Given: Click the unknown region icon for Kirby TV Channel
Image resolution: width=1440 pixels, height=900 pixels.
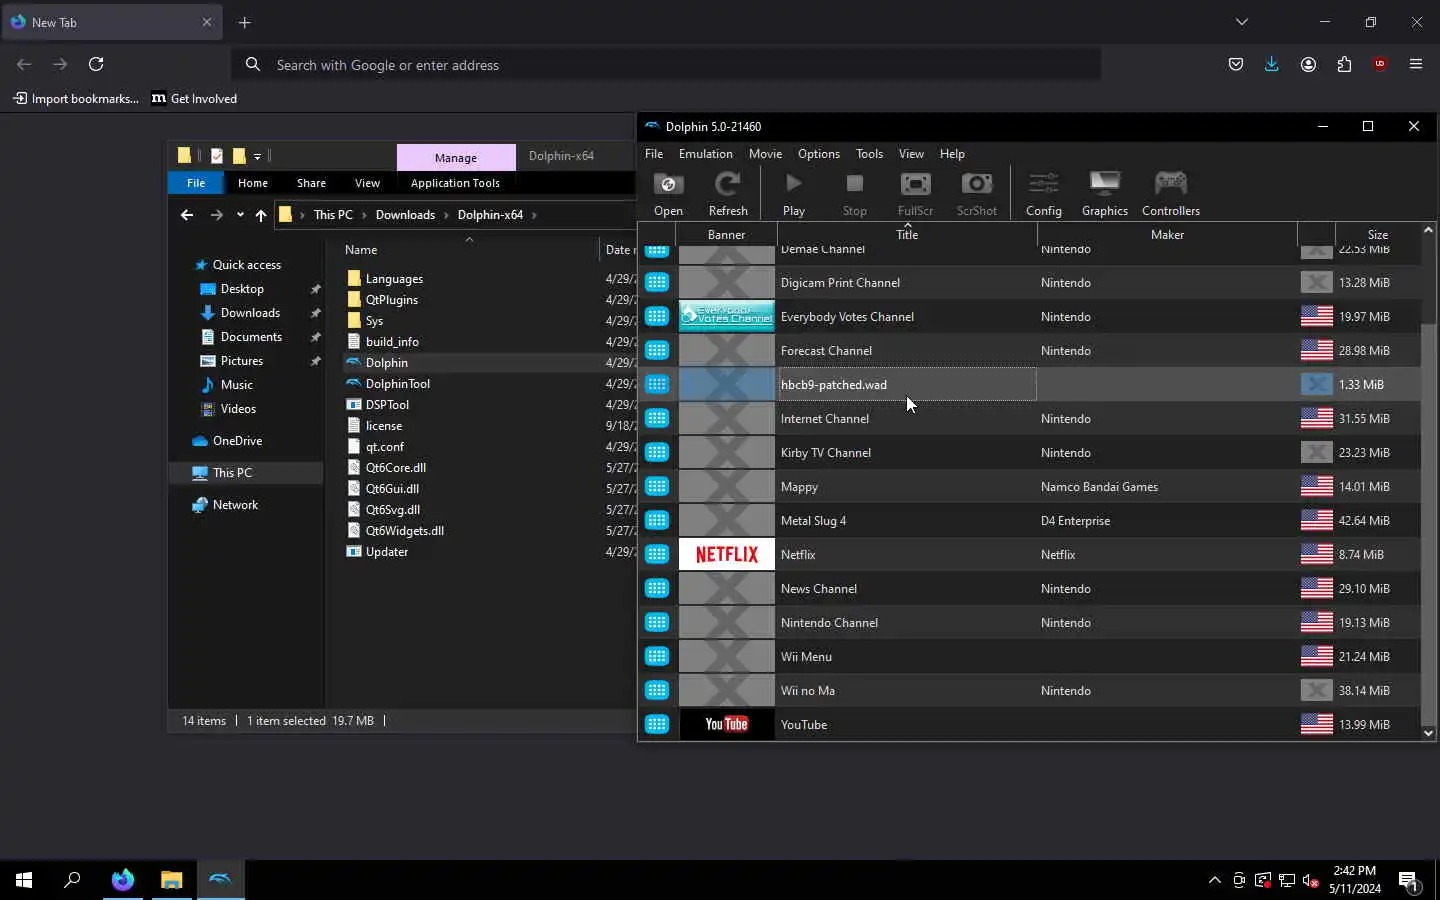Looking at the screenshot, I should tap(1317, 452).
